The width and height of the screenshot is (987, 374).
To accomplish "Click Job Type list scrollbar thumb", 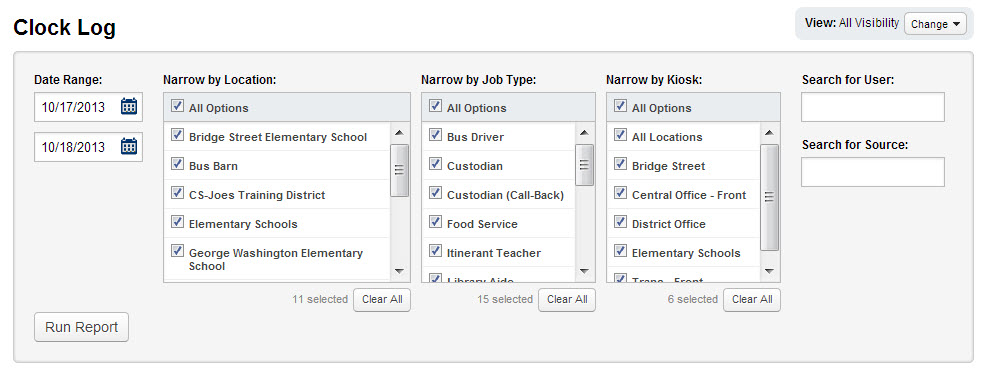I will point(584,165).
